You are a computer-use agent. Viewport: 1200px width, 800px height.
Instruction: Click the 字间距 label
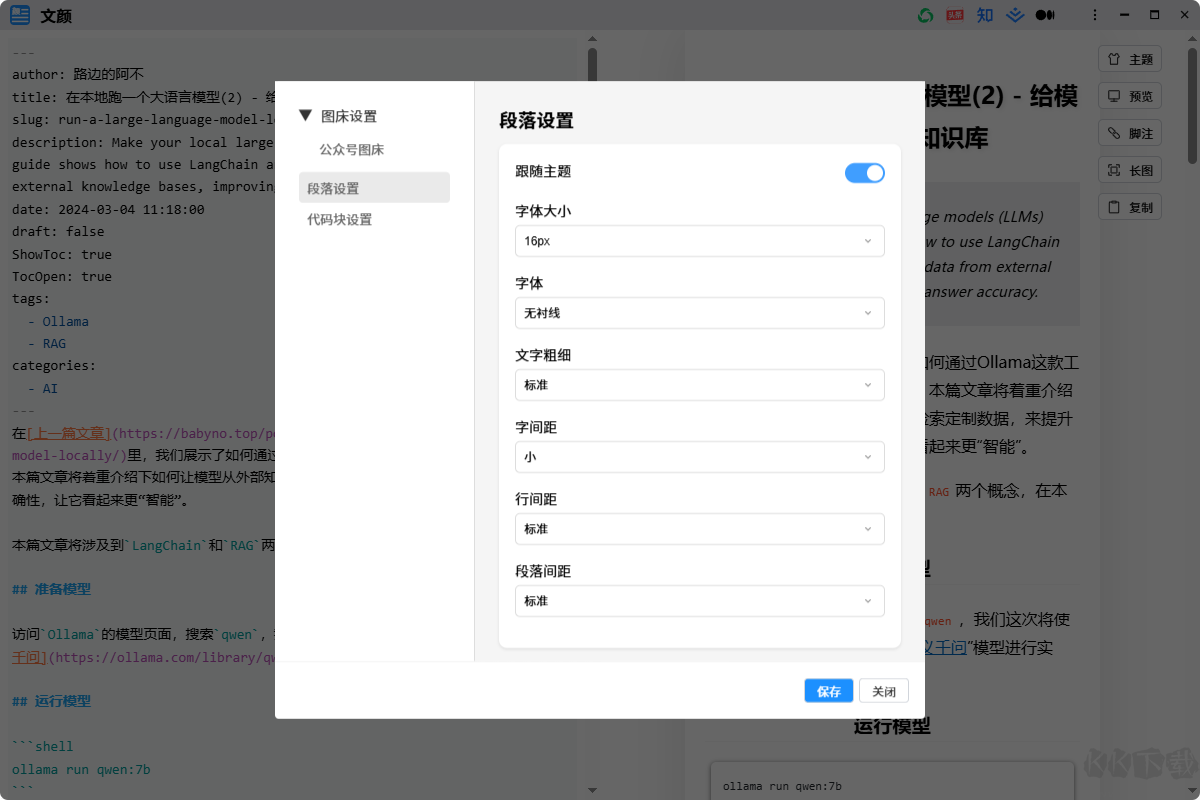(x=536, y=428)
